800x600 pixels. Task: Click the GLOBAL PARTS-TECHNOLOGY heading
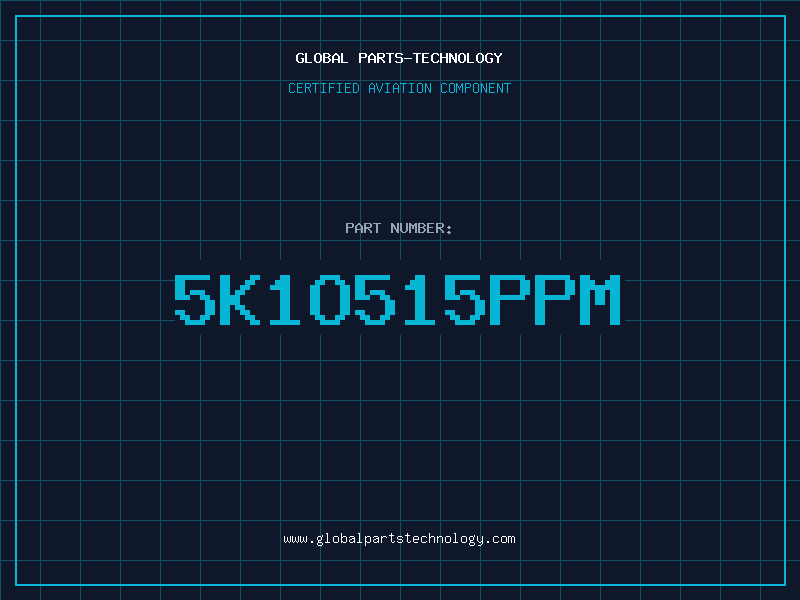(399, 58)
